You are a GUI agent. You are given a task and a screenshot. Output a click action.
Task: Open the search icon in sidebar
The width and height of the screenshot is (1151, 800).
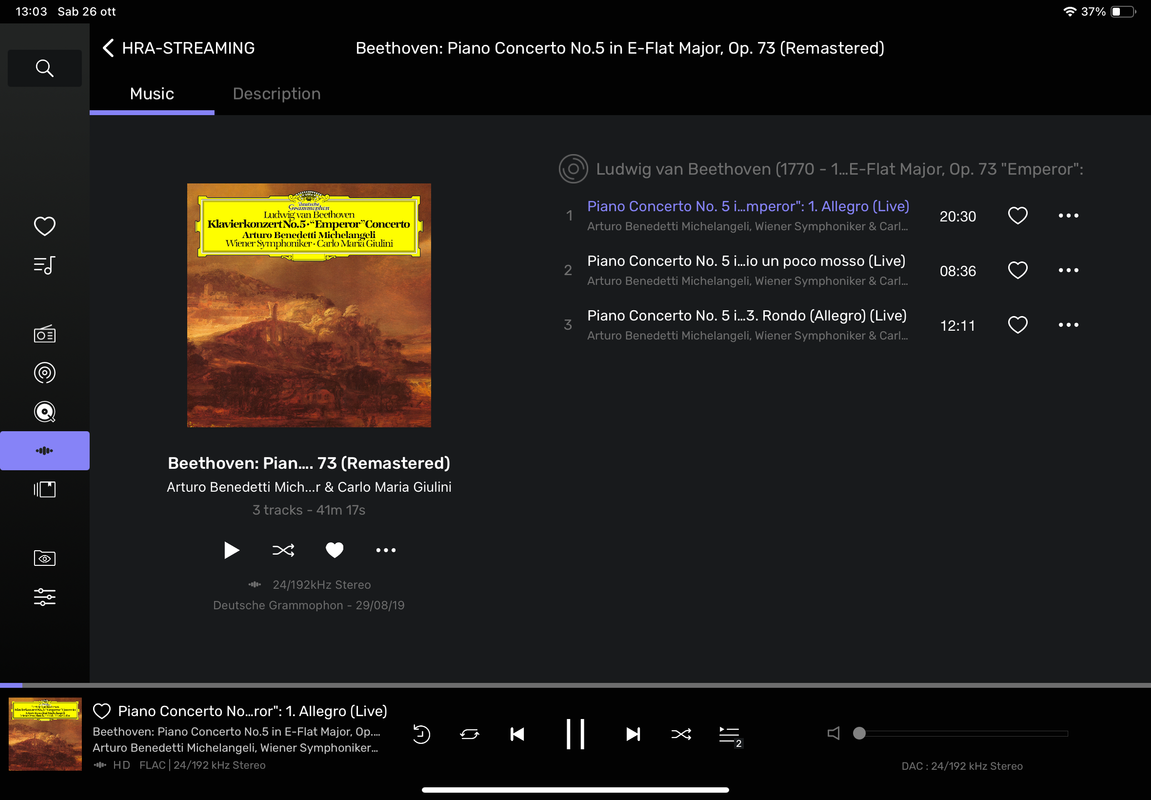point(45,68)
